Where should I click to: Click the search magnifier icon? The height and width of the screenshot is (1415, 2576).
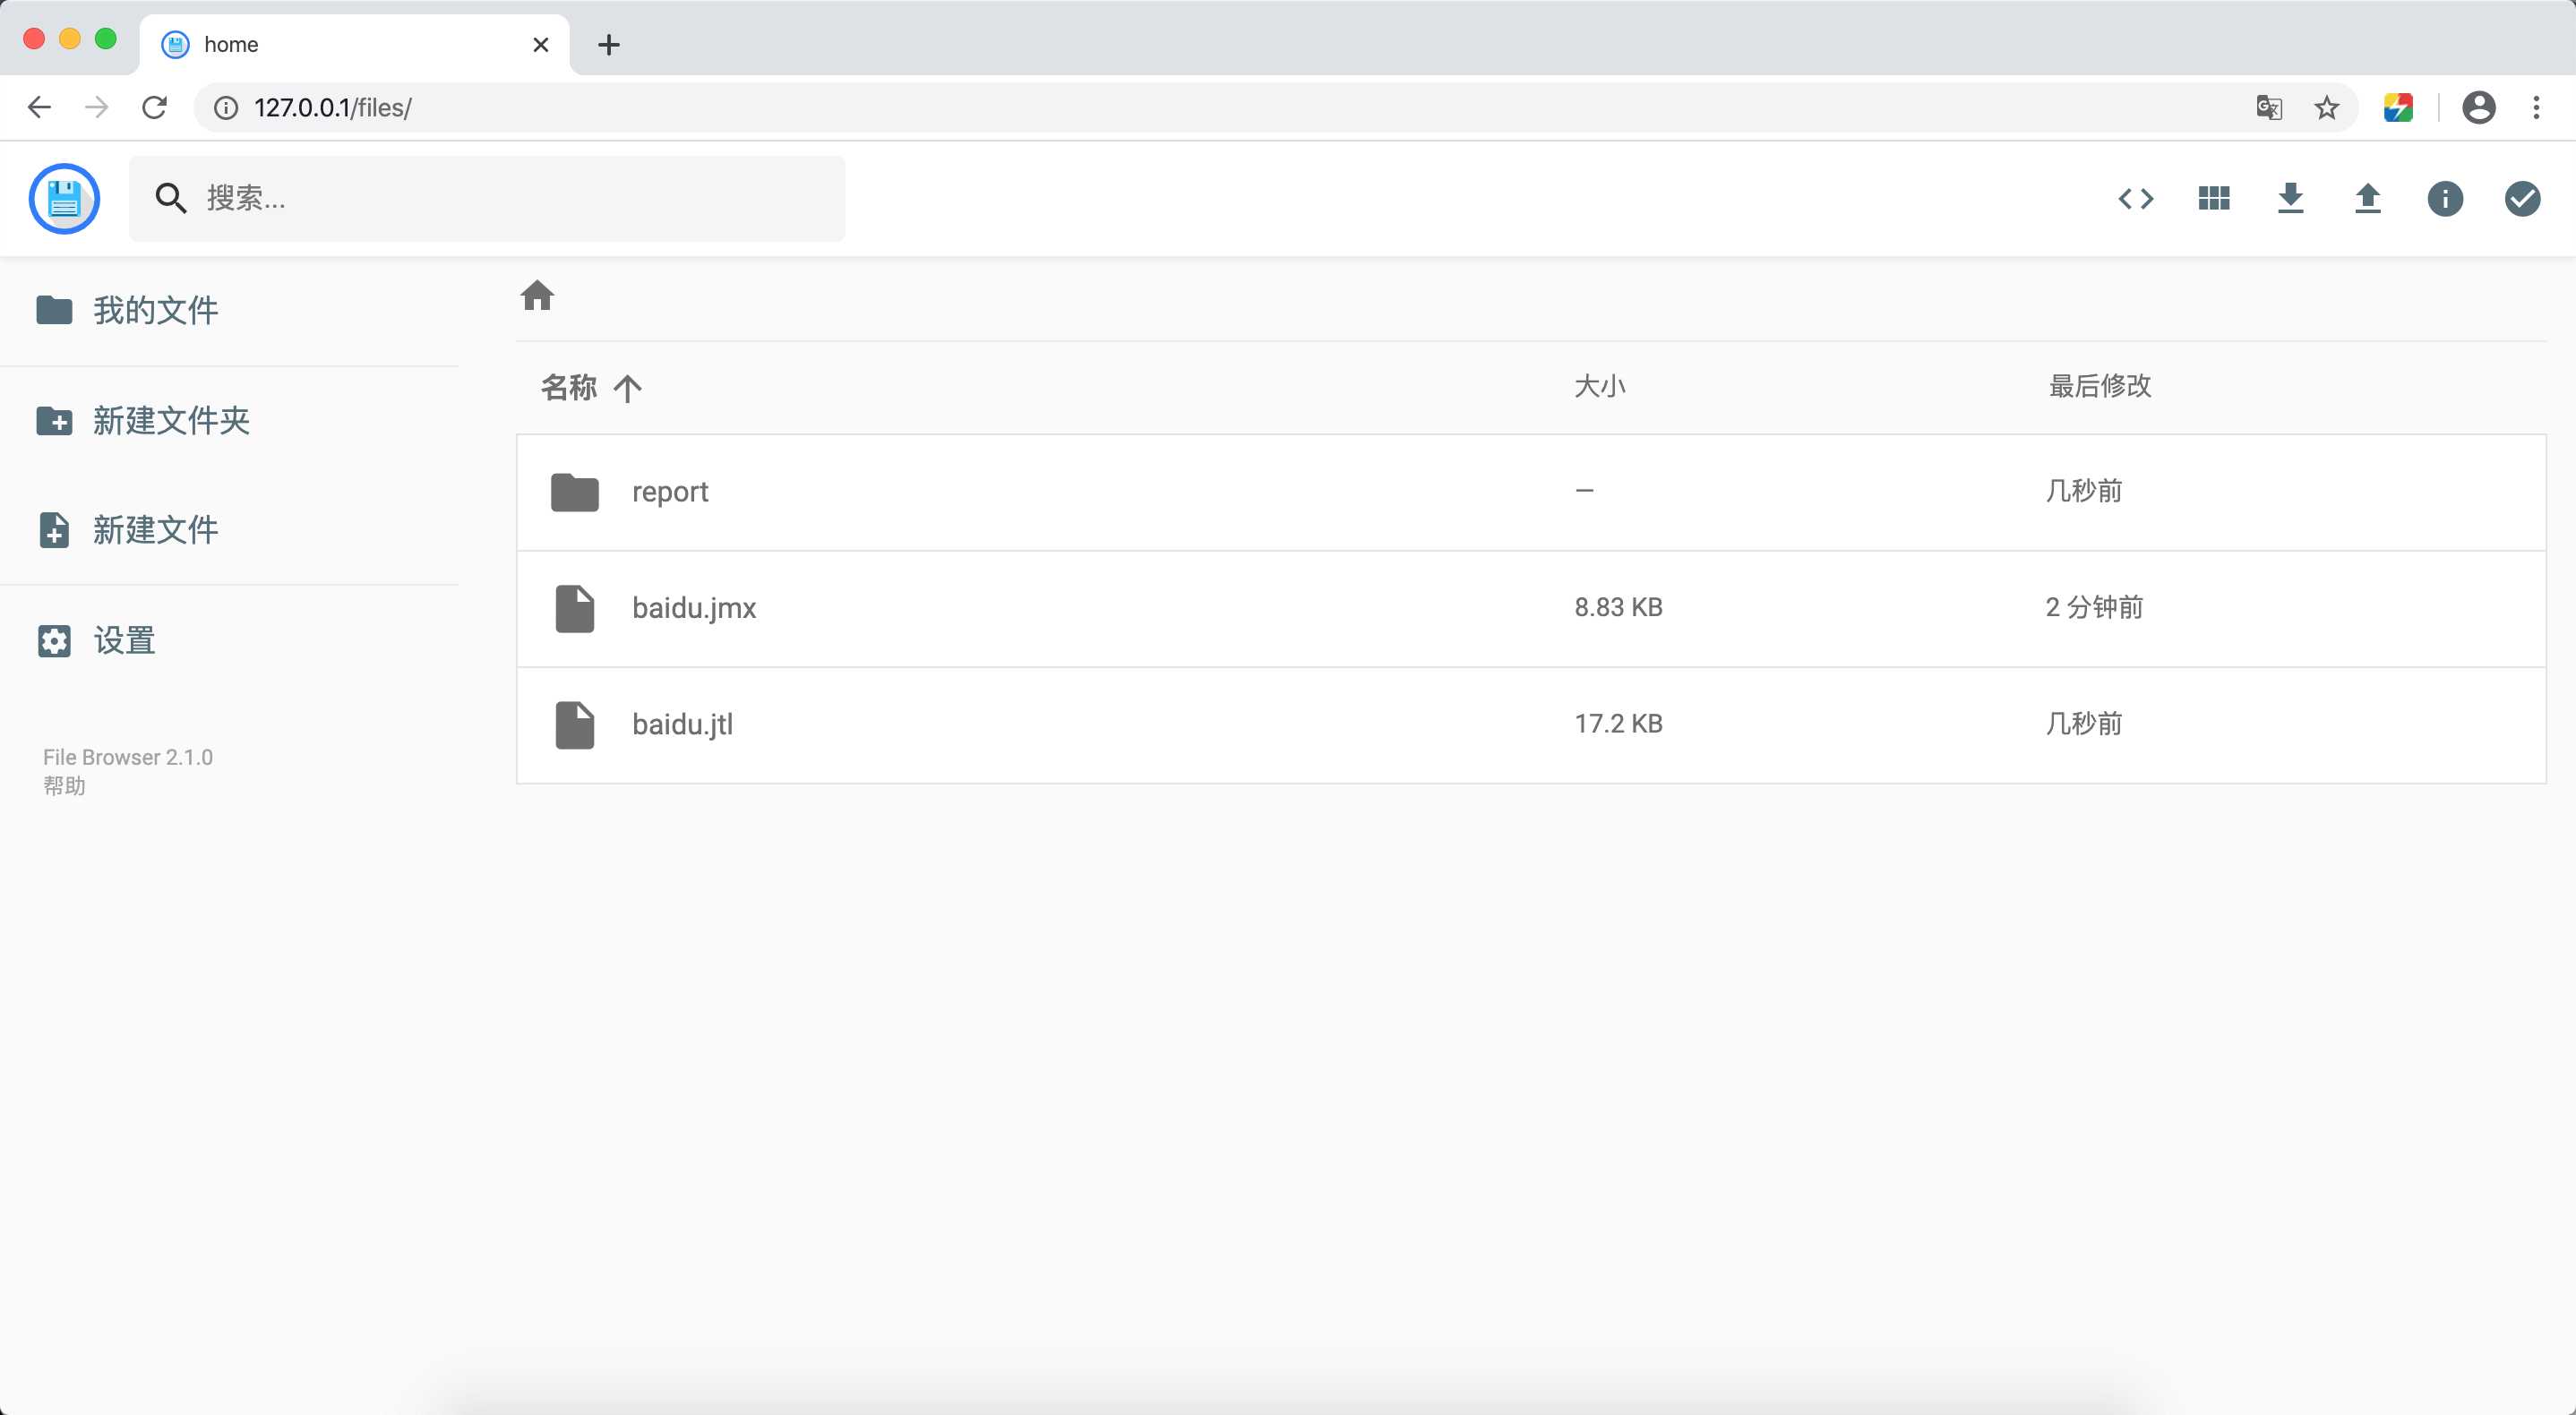point(171,198)
